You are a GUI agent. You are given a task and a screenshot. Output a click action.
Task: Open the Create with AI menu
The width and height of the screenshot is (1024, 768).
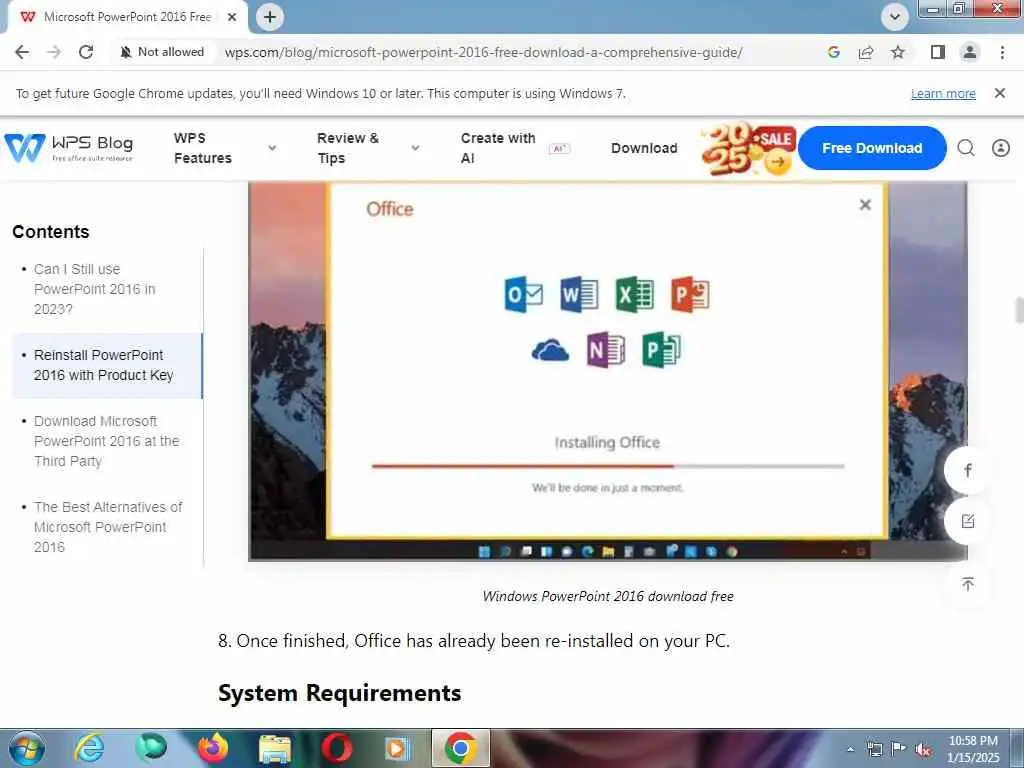click(498, 148)
